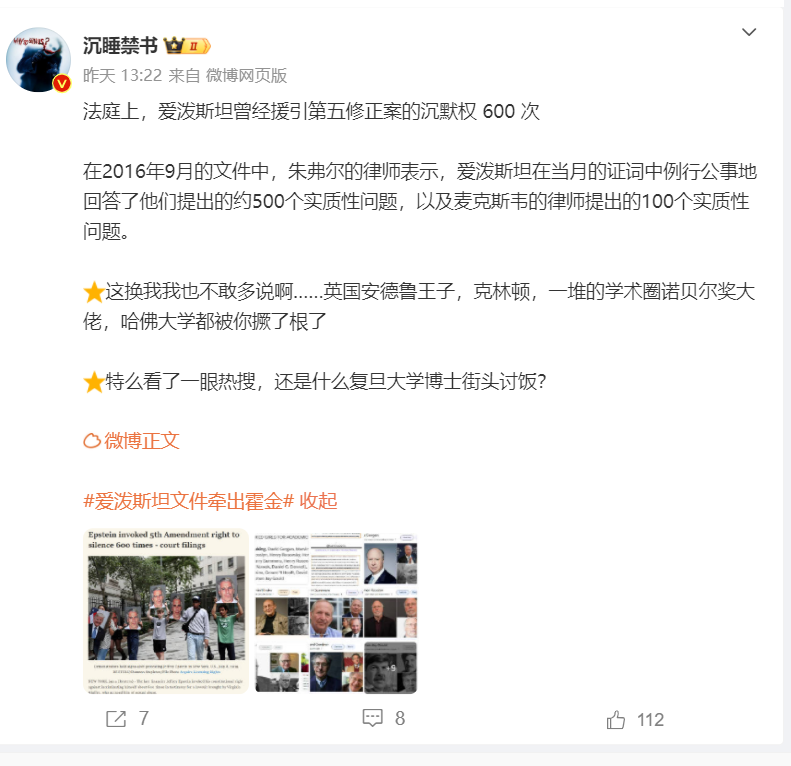Image resolution: width=791 pixels, height=766 pixels.
Task: Open the 沉睡禁书 username link
Action: 120,46
